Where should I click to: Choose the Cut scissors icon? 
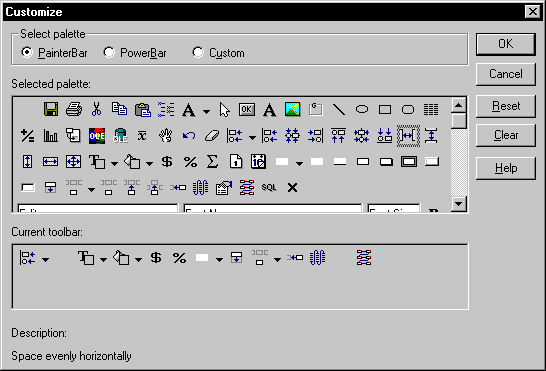[96, 109]
